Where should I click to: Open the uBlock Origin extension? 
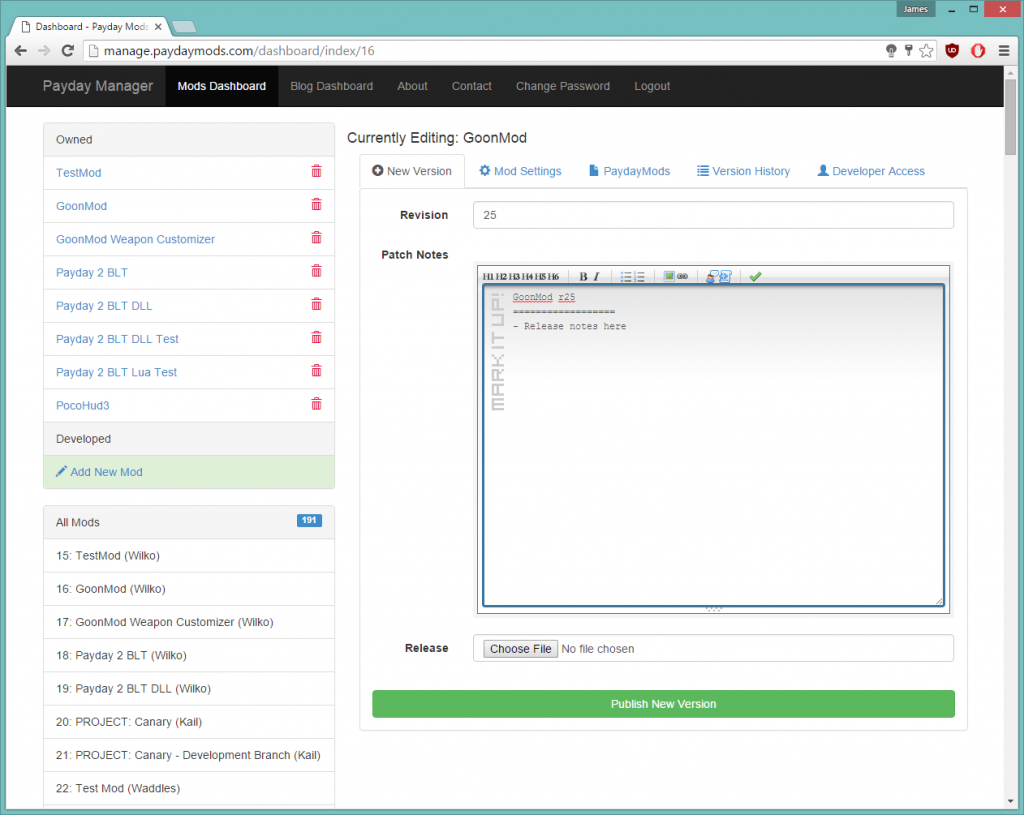(952, 51)
